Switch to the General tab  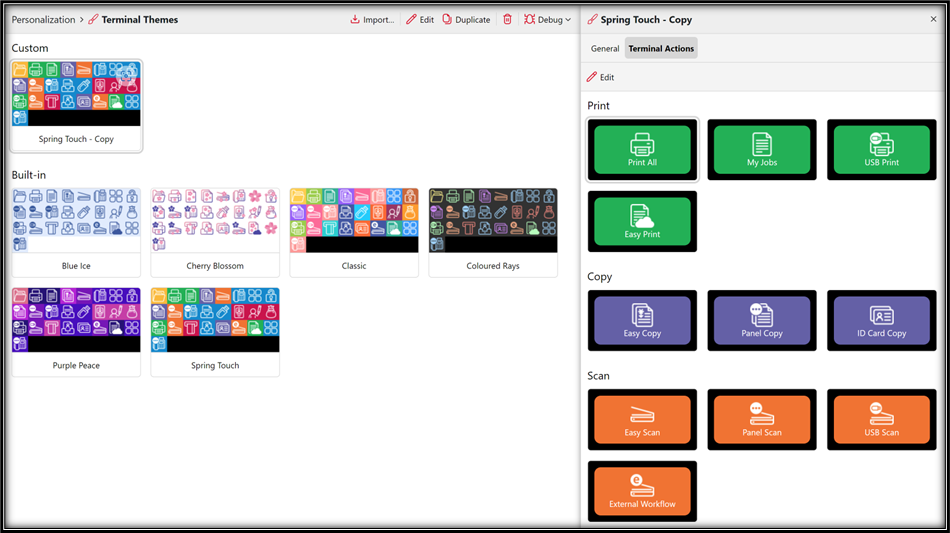click(x=604, y=48)
